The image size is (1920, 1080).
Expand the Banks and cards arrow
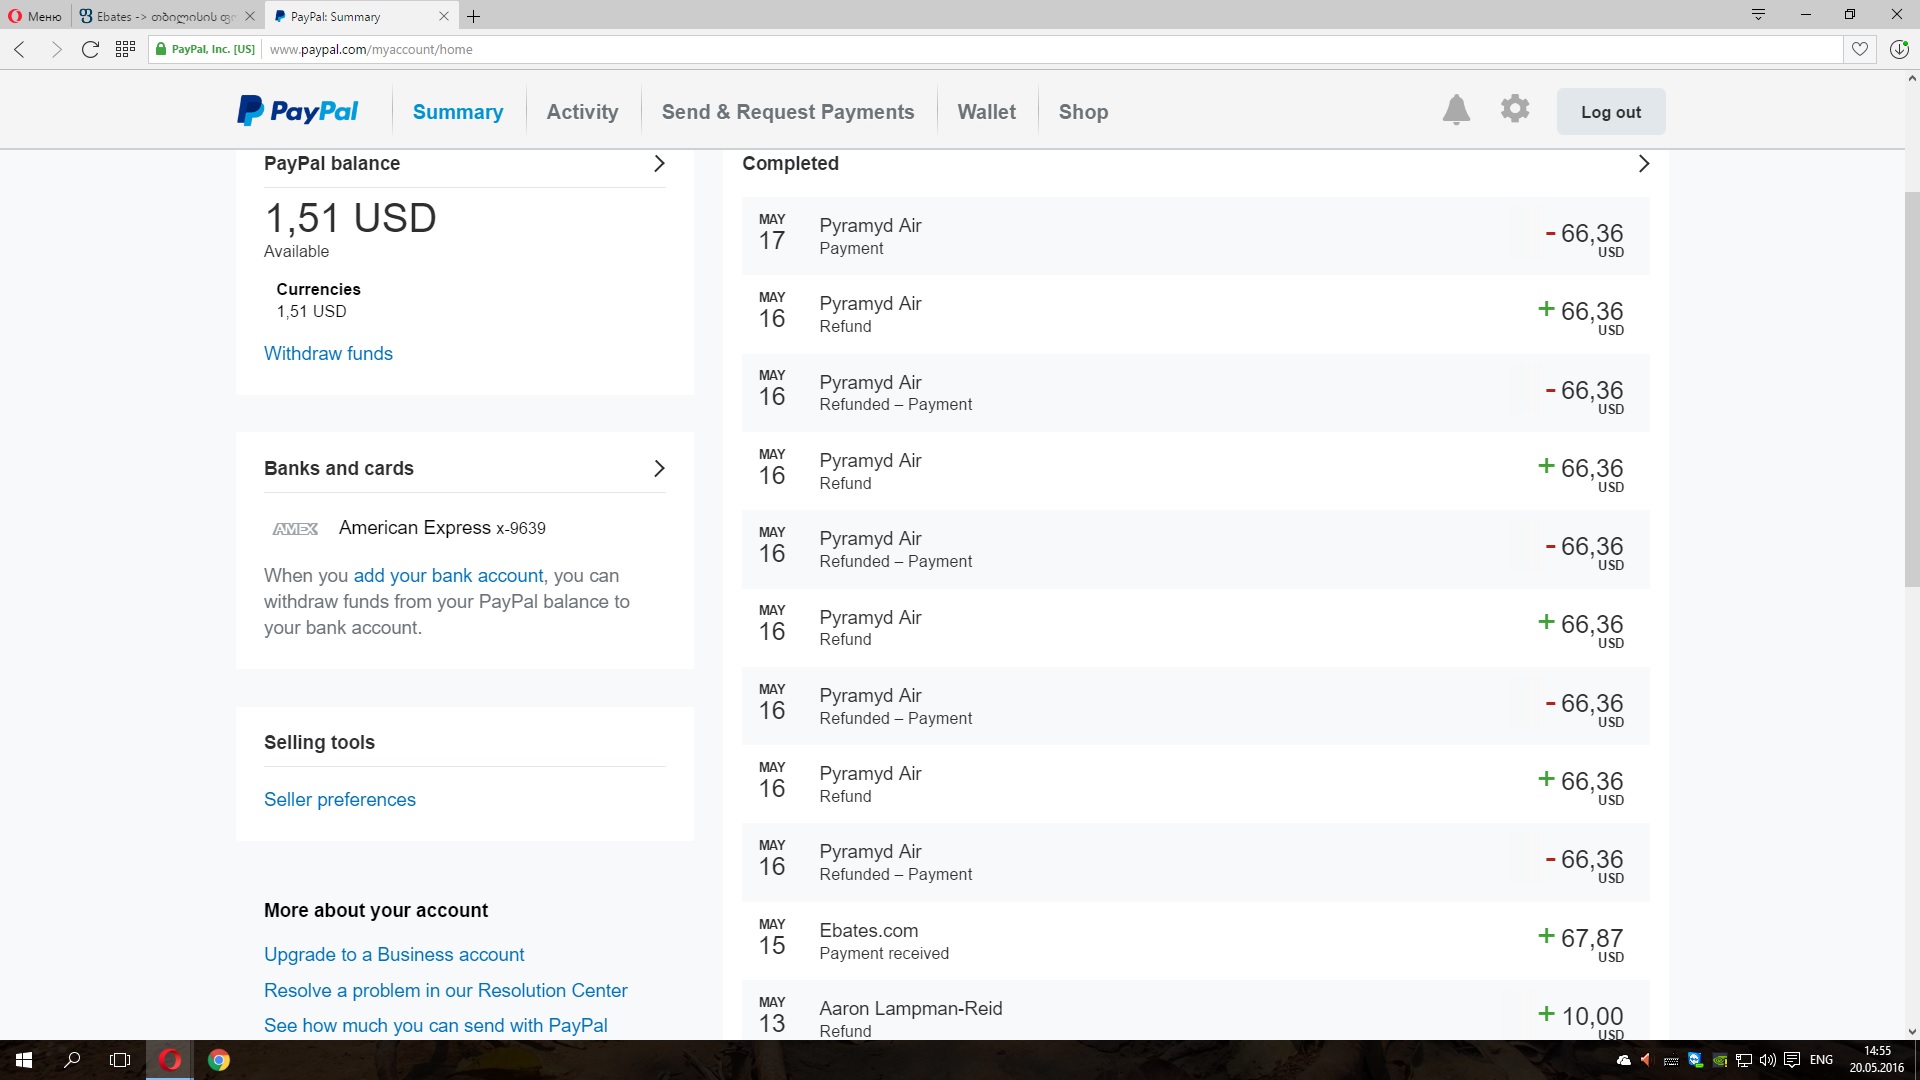coord(659,468)
